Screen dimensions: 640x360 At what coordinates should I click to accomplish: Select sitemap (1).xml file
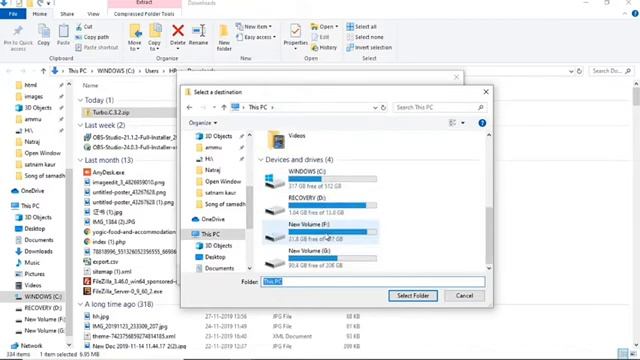[x=108, y=272]
